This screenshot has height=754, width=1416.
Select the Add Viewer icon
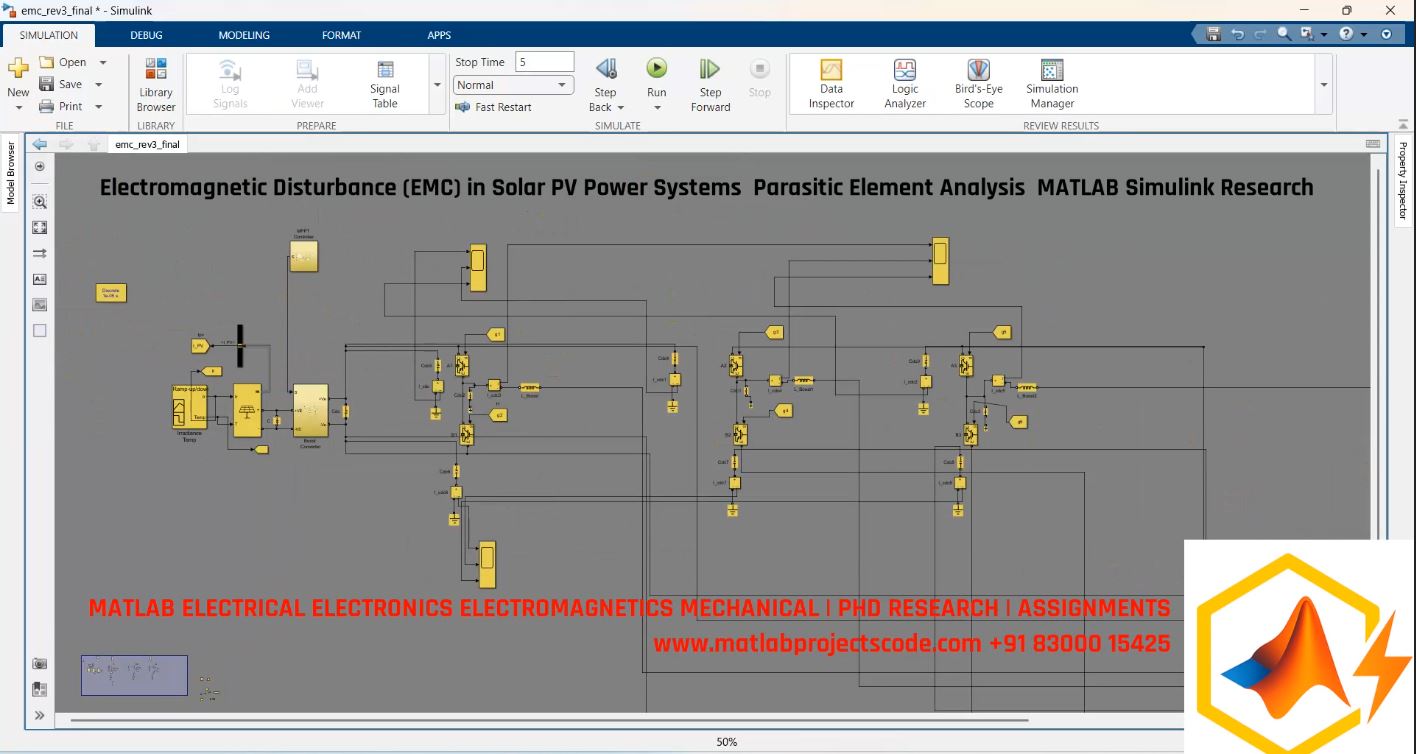[307, 84]
